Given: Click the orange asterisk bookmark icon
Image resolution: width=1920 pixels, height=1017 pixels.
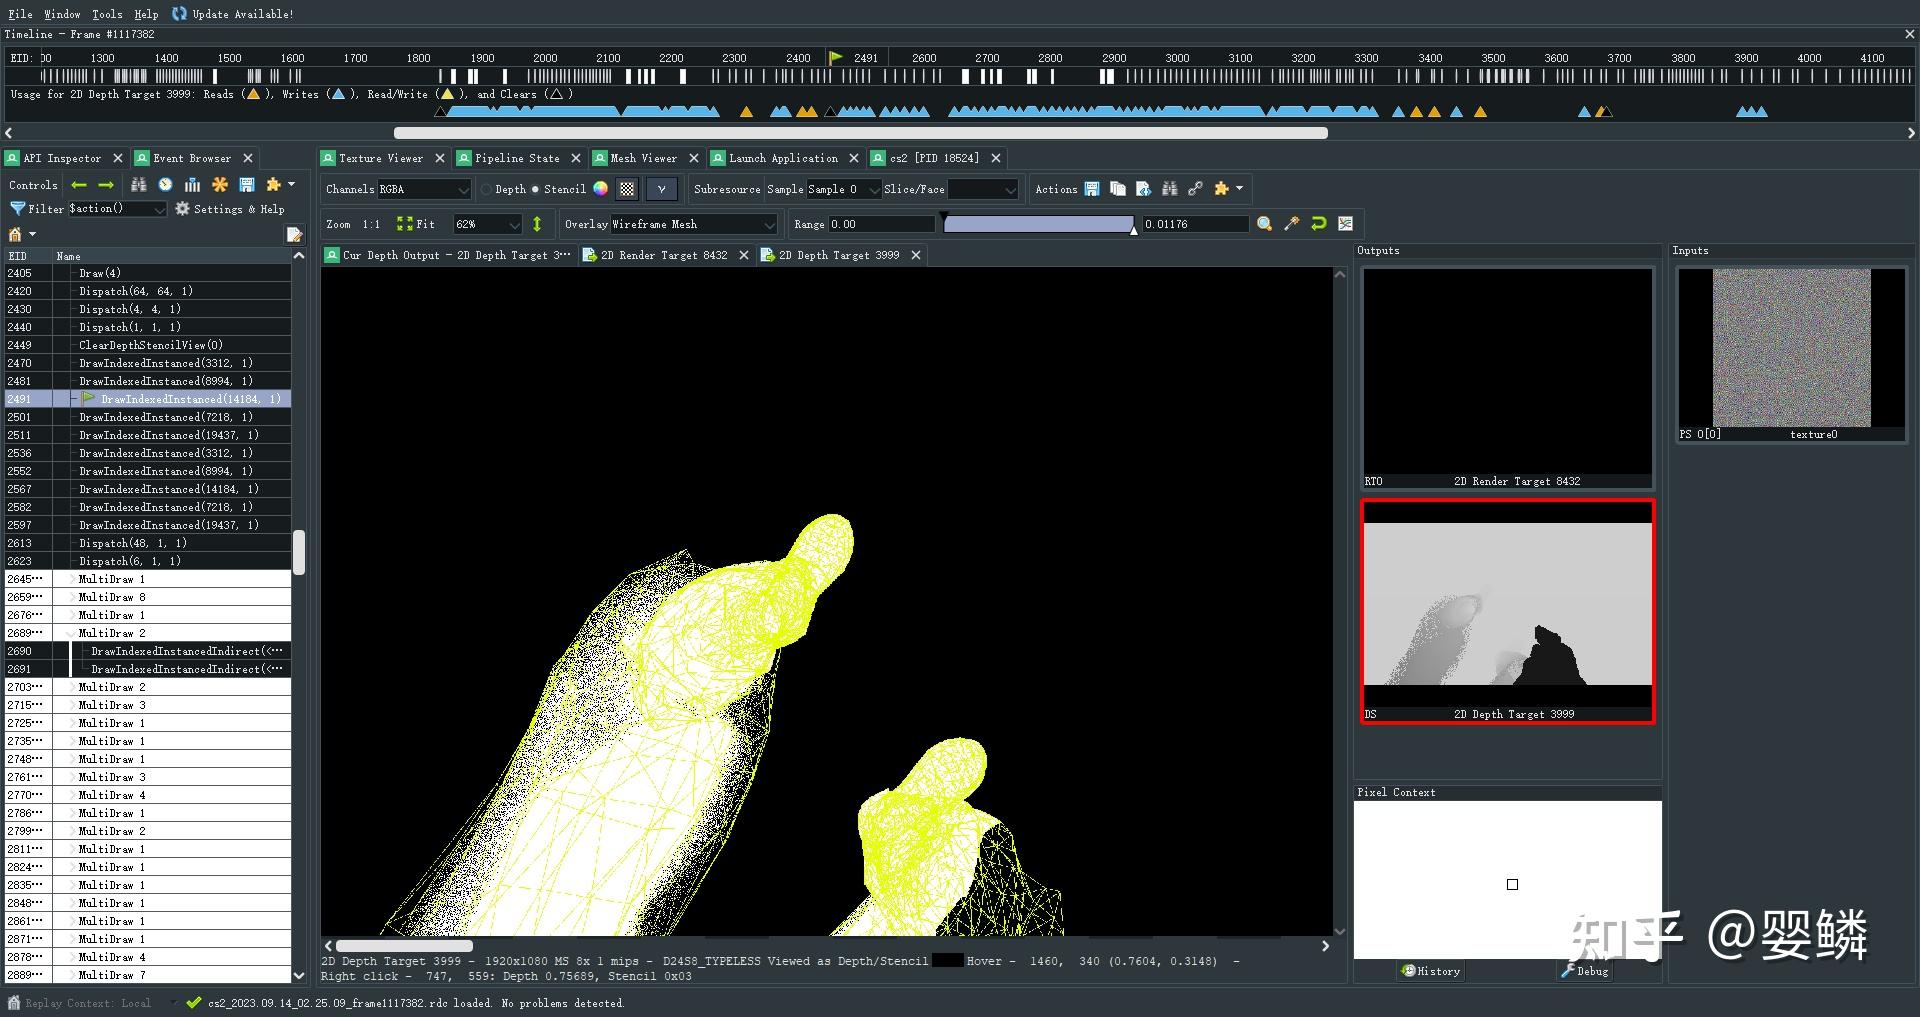Looking at the screenshot, I should pos(219,185).
